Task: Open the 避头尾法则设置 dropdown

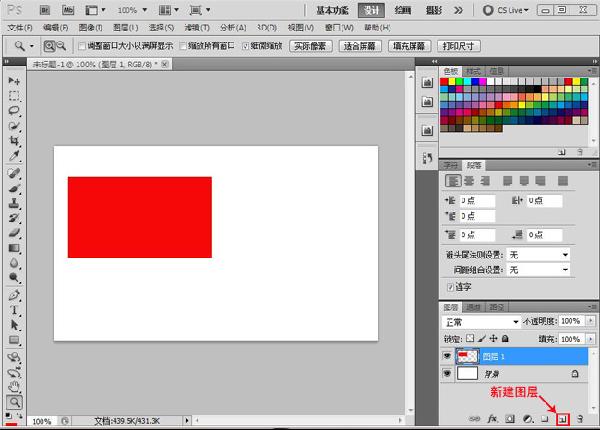Action: click(538, 255)
